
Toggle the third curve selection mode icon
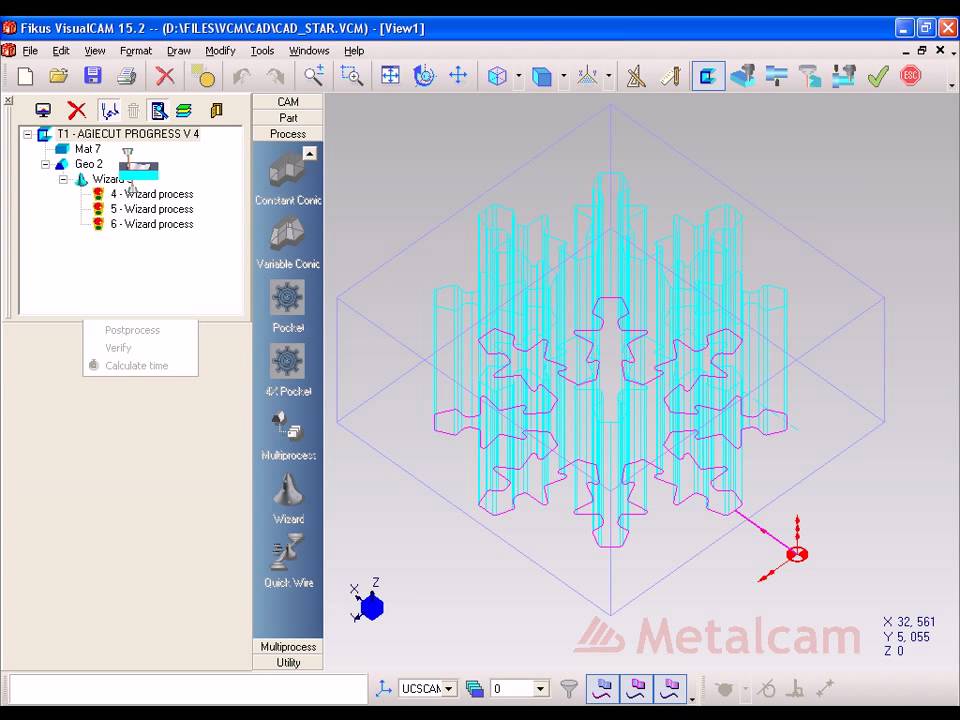point(670,689)
